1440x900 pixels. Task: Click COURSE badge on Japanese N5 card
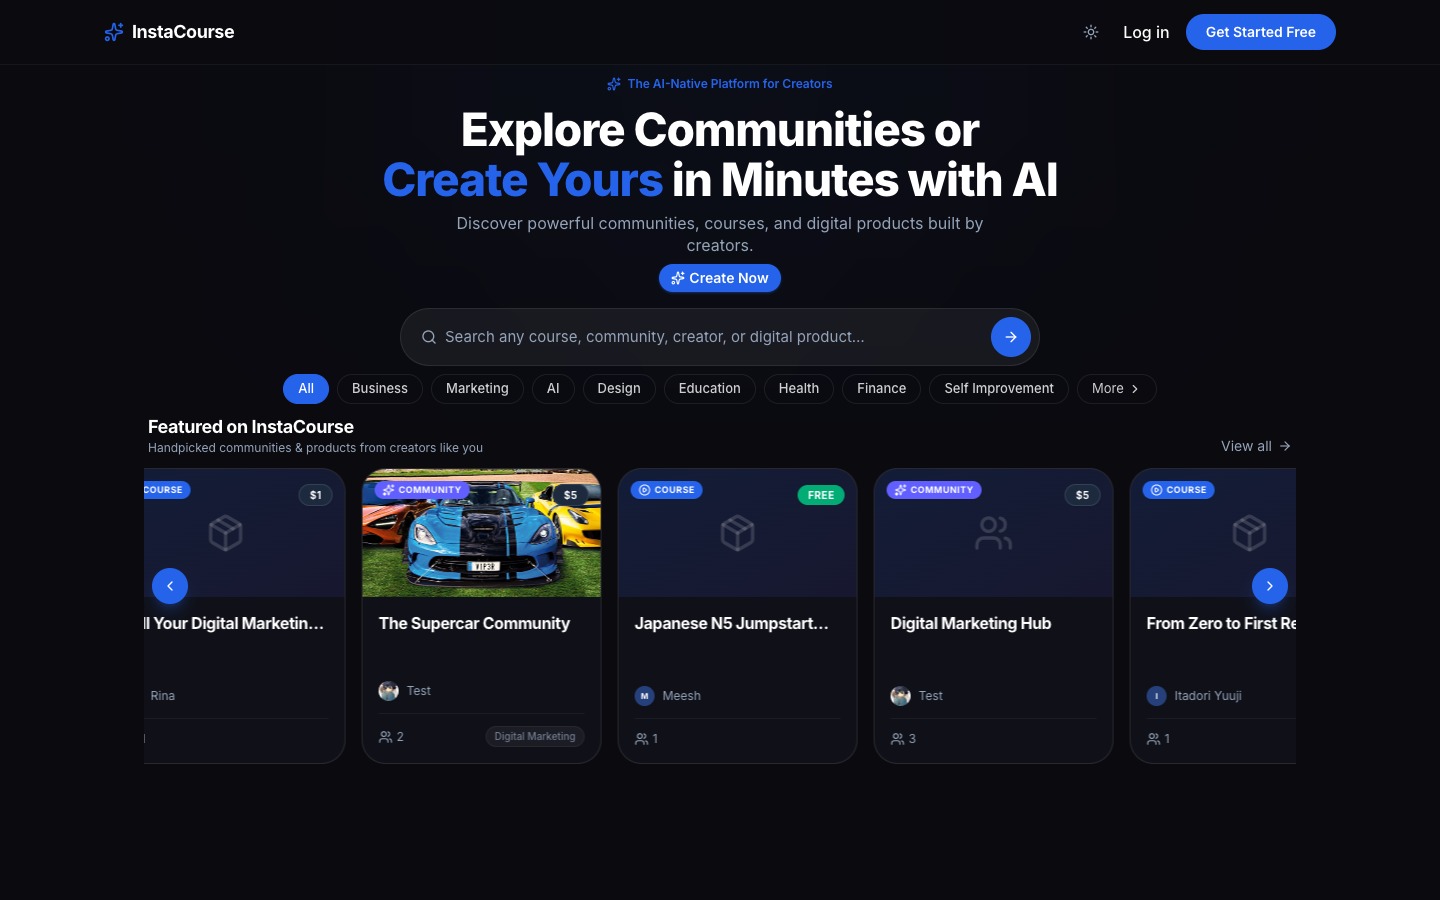coord(667,490)
